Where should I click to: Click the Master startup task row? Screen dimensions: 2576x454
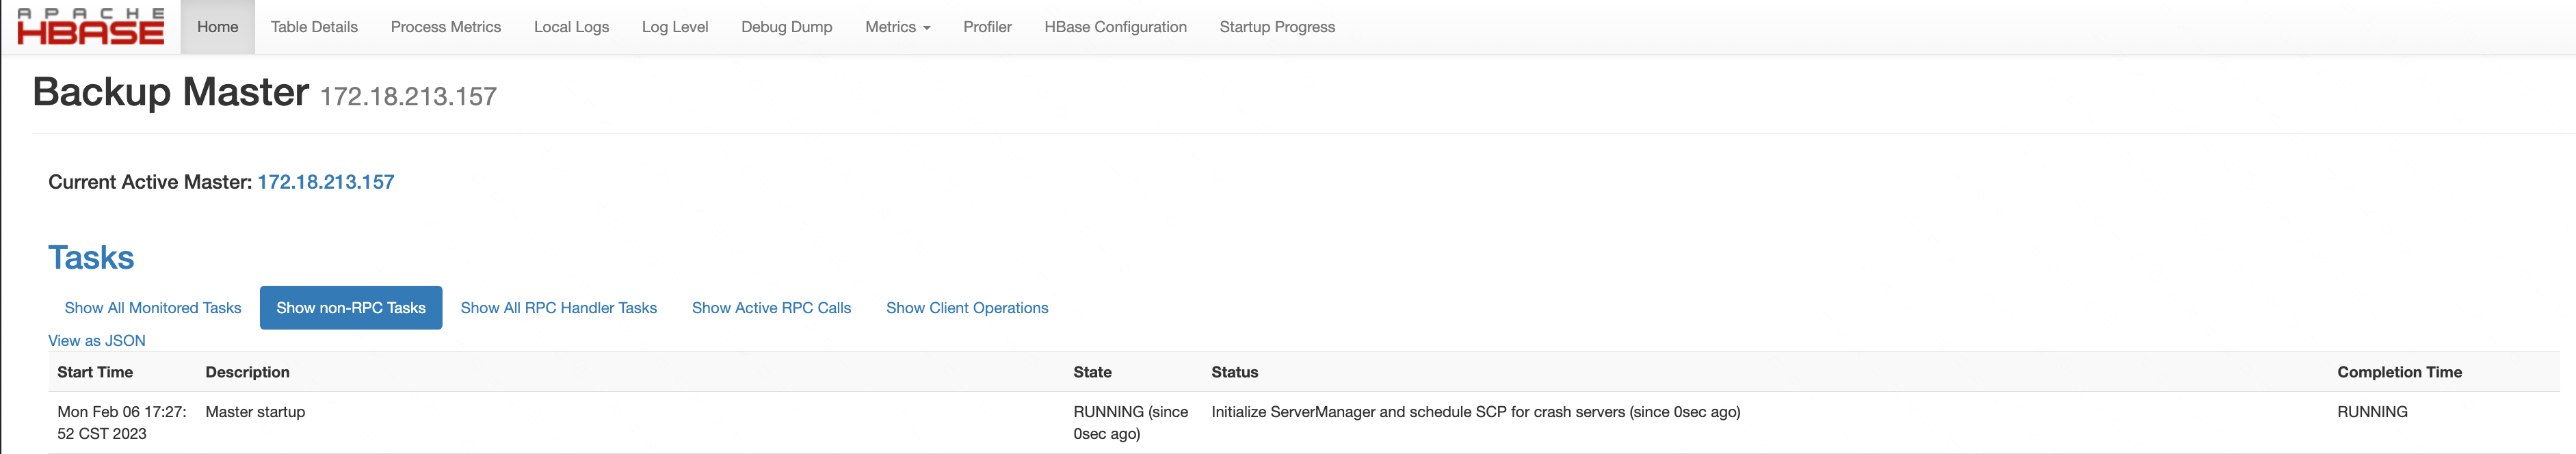point(255,412)
